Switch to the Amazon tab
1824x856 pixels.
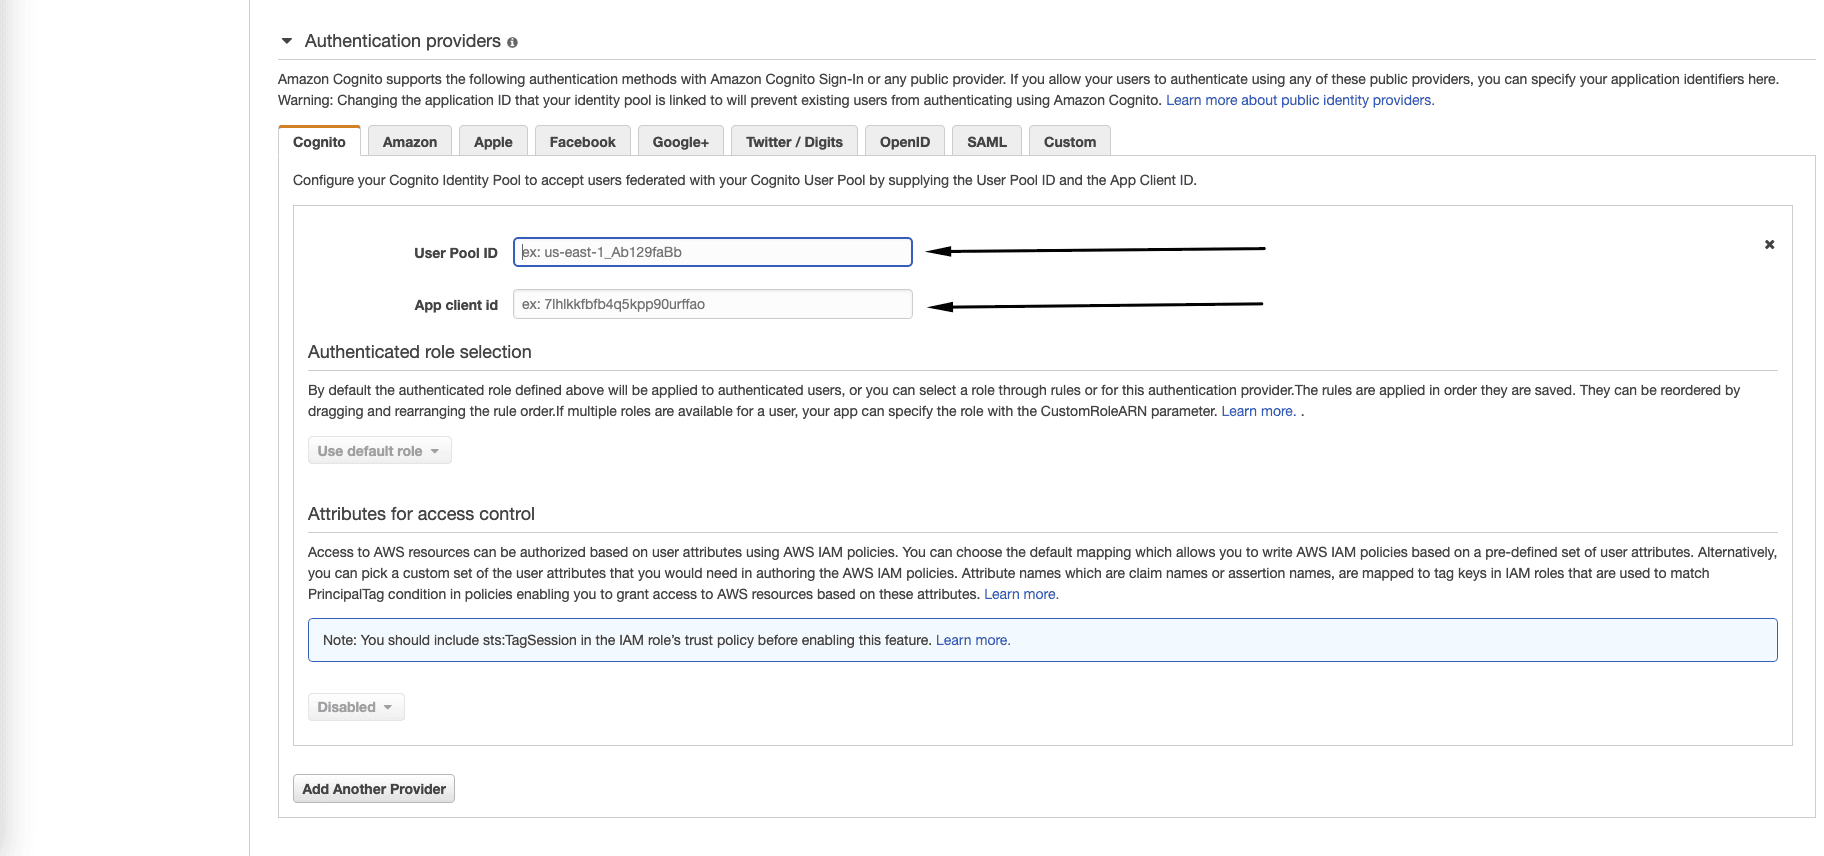[x=410, y=142]
